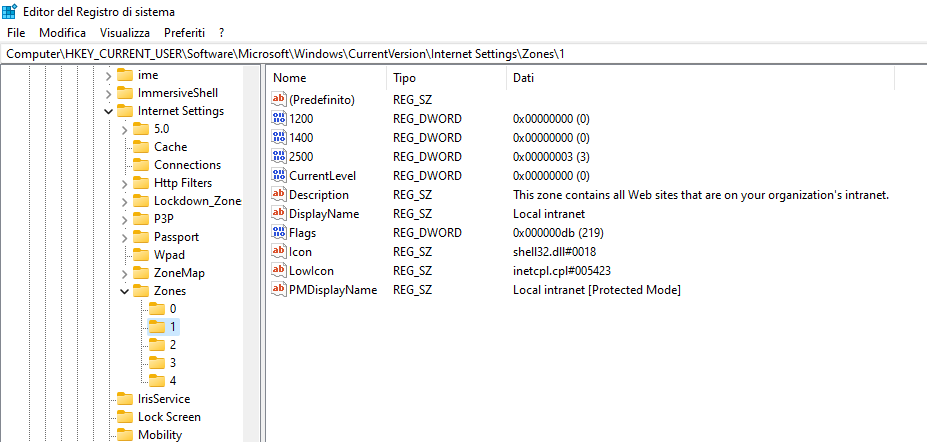
Task: Select the ime folder icon
Action: (125, 75)
